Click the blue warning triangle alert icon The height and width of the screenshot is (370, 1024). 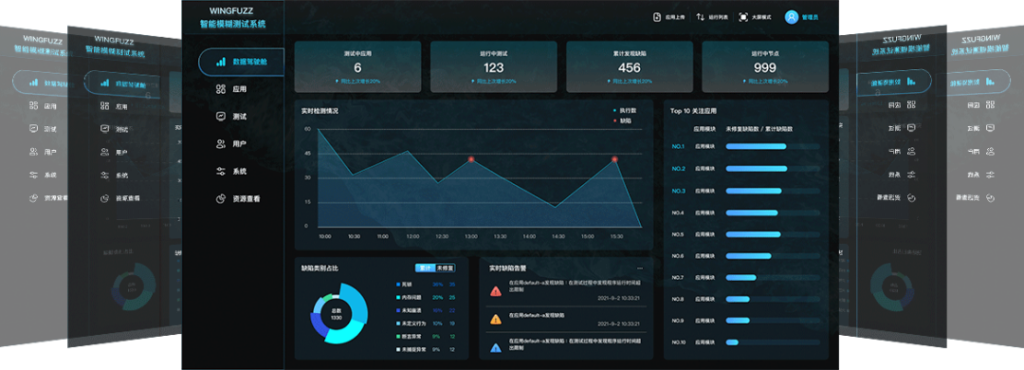click(496, 347)
